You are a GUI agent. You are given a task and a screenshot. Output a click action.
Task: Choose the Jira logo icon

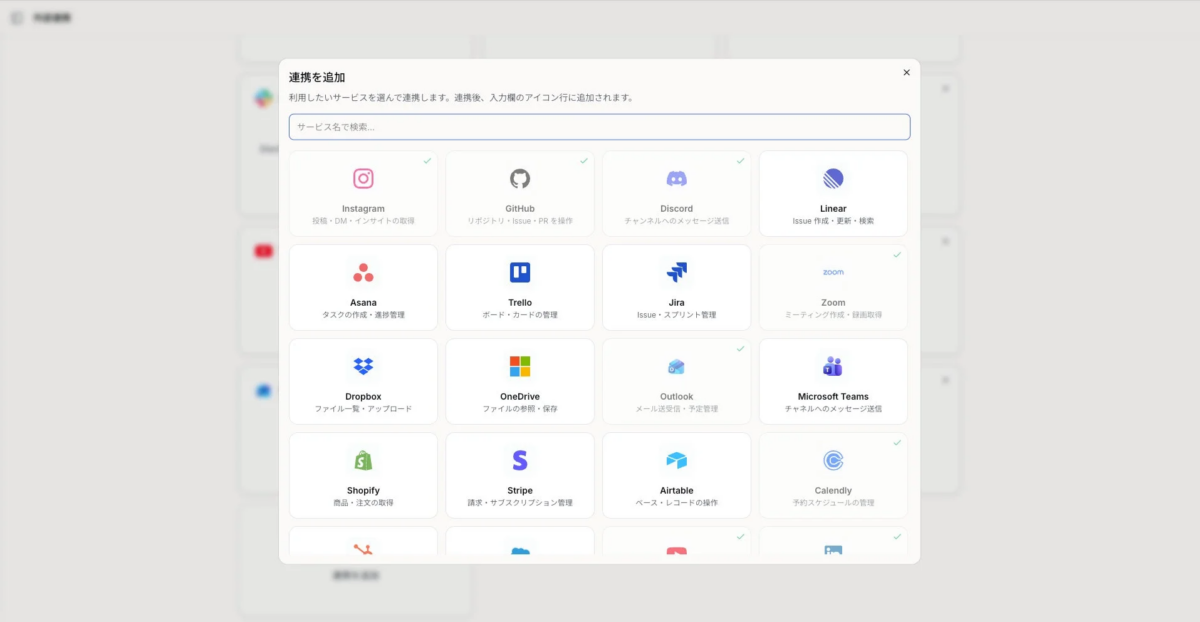tap(677, 273)
